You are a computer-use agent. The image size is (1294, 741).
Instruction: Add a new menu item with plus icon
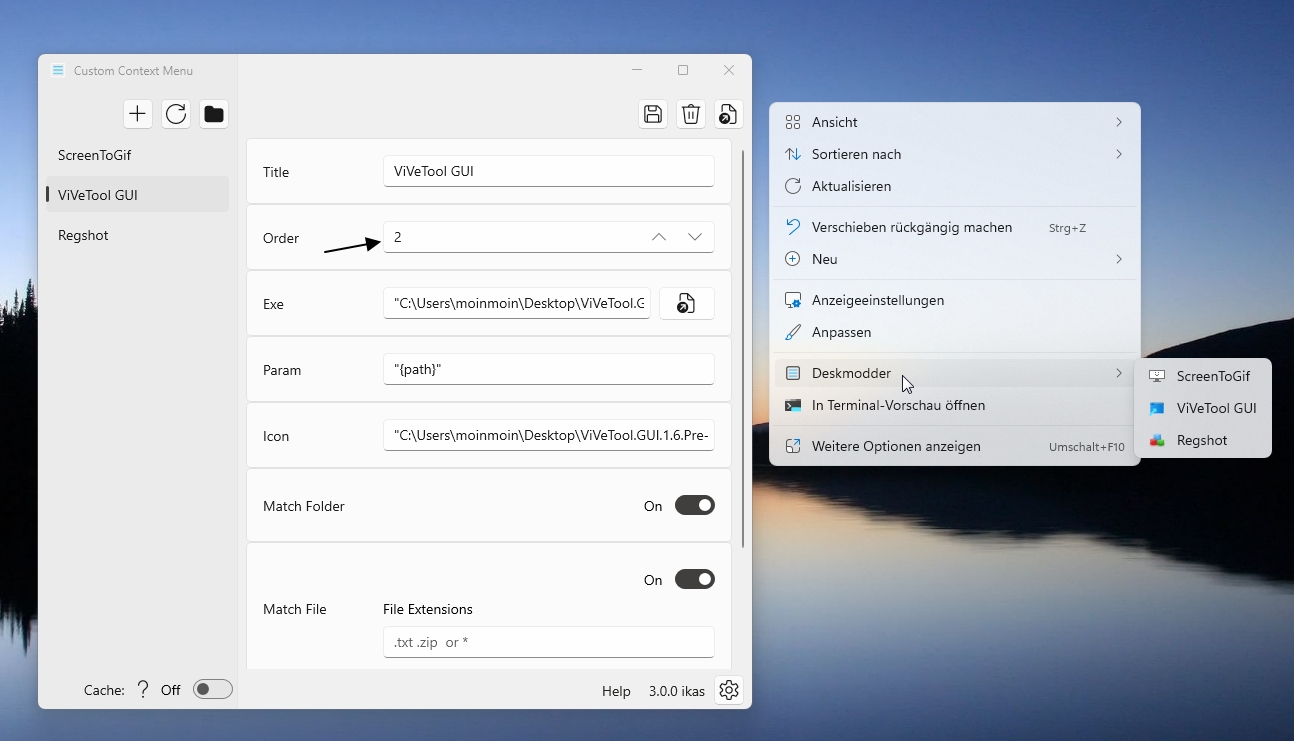click(x=138, y=114)
